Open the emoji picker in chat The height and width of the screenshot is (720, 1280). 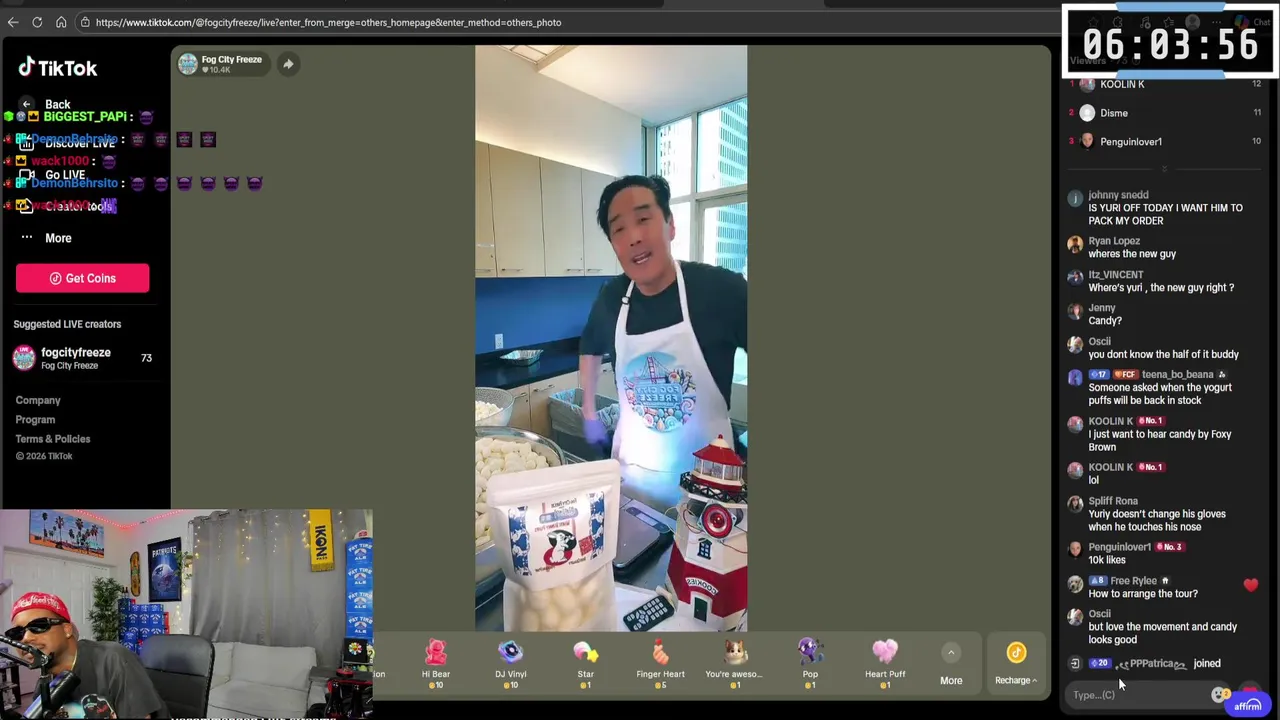click(x=1218, y=695)
